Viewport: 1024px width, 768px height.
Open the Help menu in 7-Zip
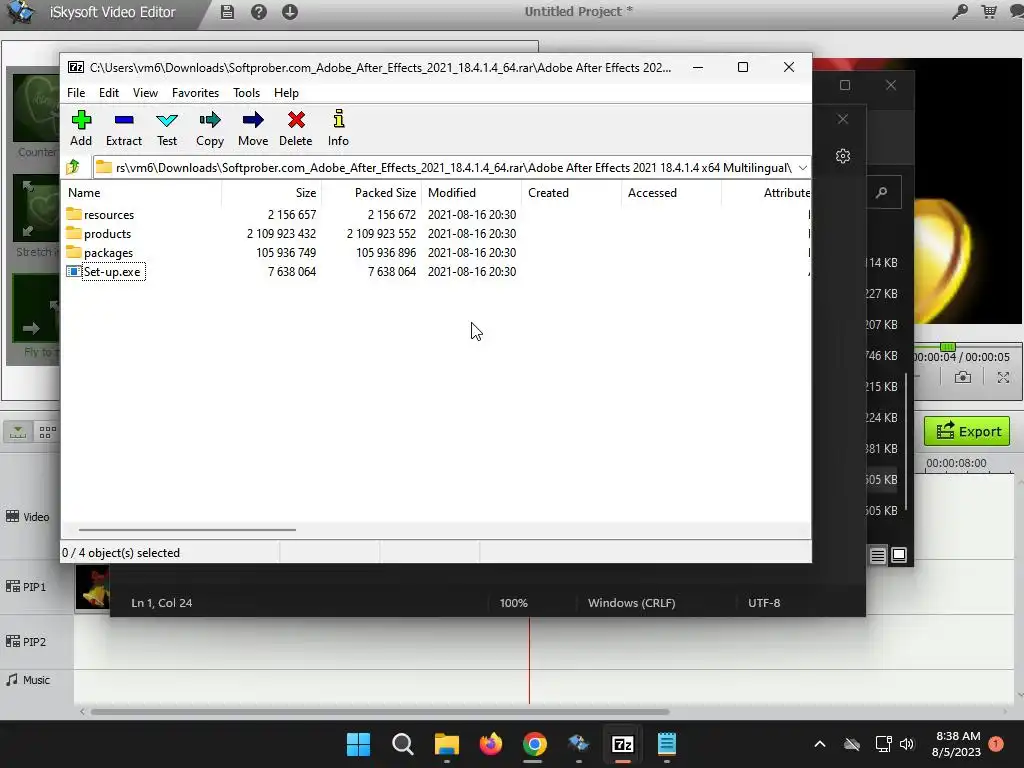point(286,93)
